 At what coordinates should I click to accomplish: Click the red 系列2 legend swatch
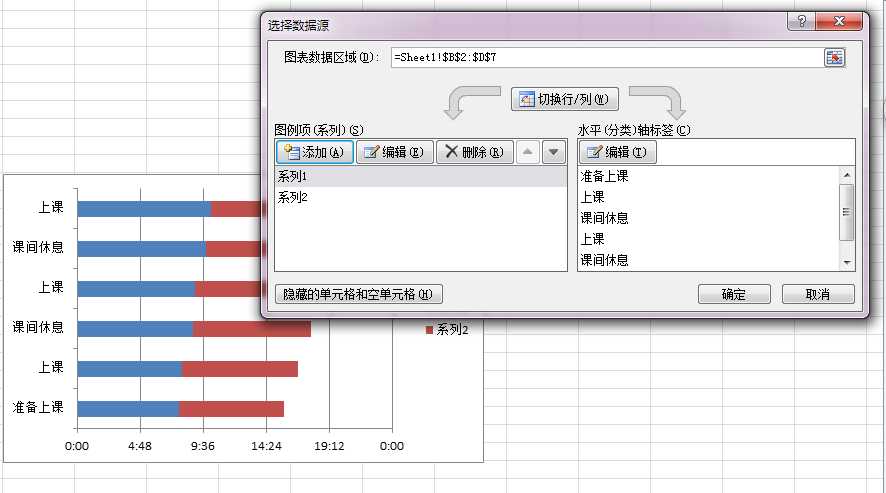[x=429, y=330]
